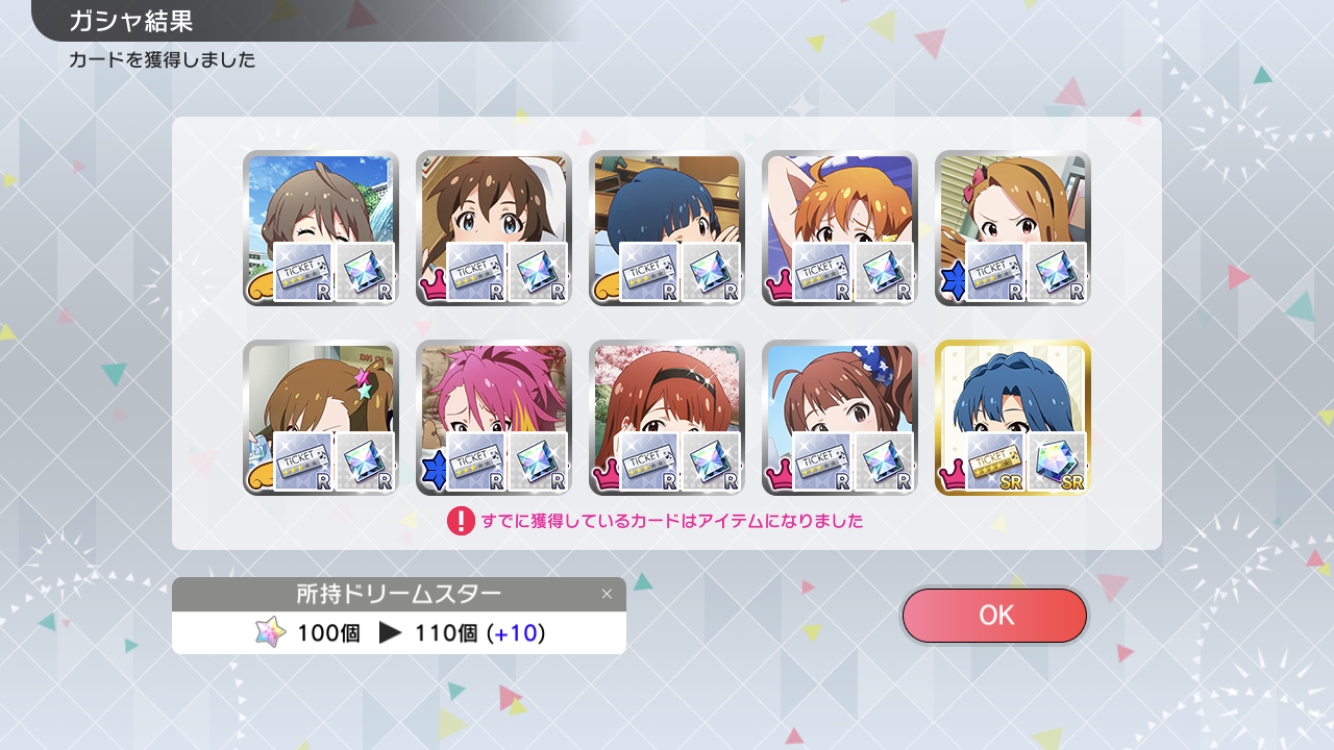
Task: Select the dark blue-haired hiding card
Action: (x=666, y=228)
